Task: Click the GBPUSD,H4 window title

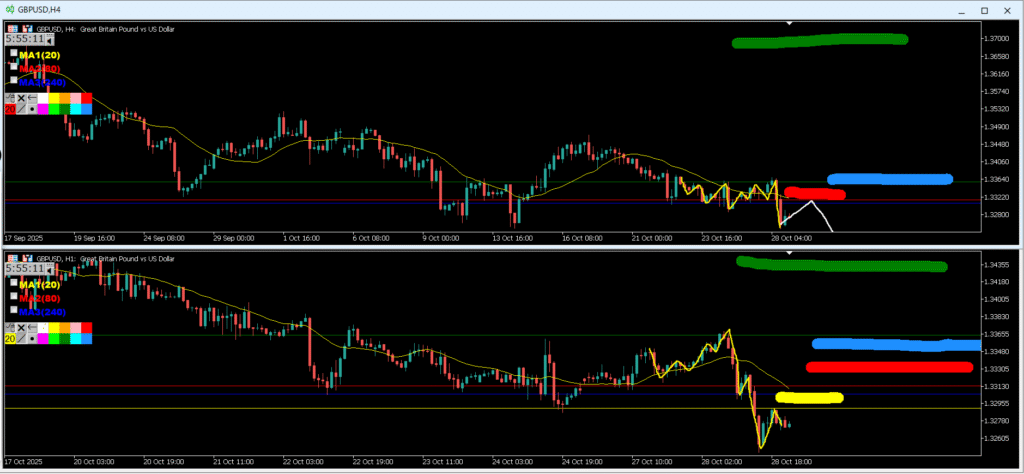Action: click(42, 9)
